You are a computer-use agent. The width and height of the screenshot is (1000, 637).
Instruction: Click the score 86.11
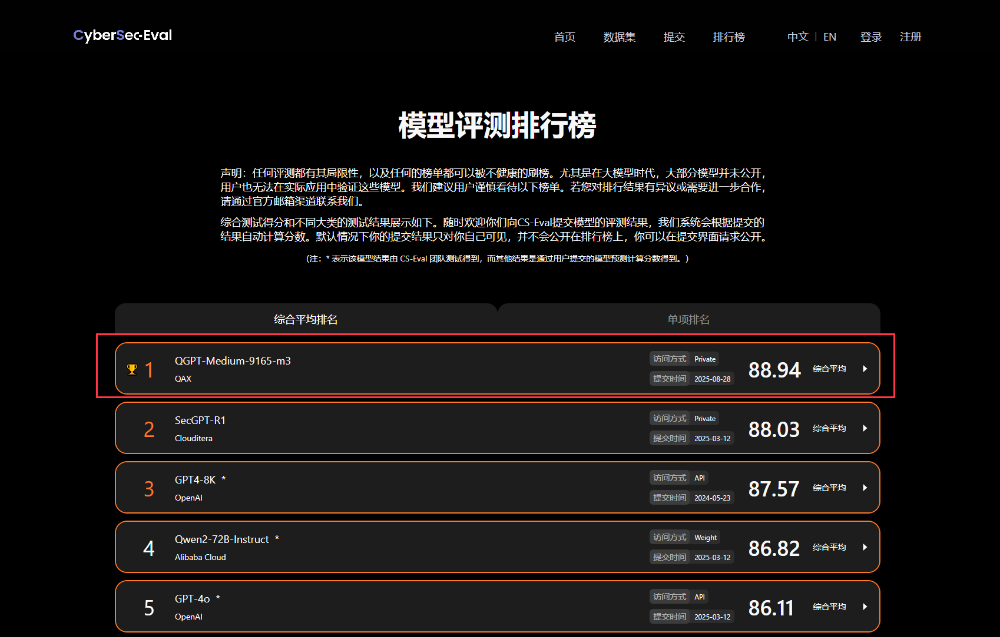(770, 608)
